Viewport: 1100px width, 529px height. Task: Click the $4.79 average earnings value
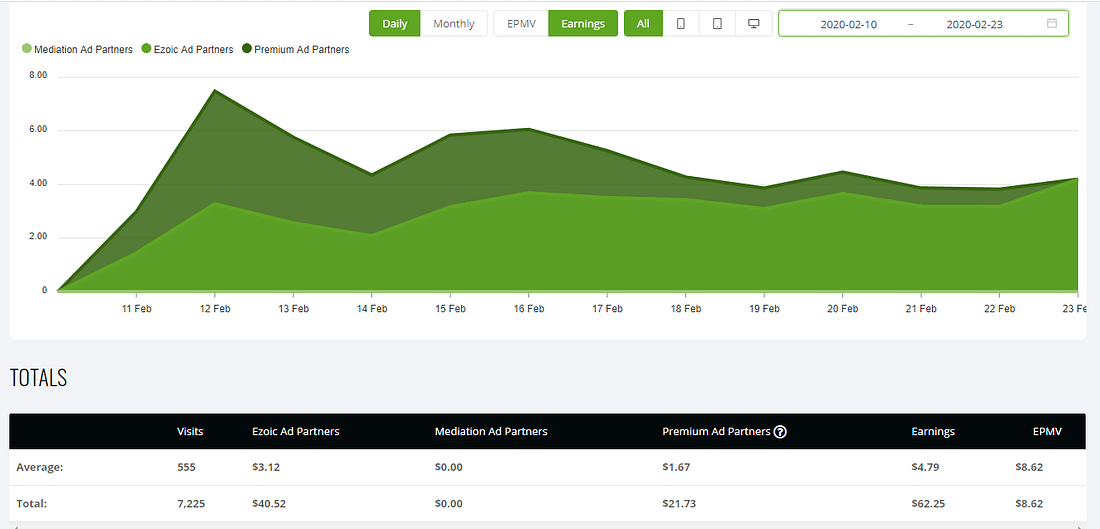tap(925, 467)
